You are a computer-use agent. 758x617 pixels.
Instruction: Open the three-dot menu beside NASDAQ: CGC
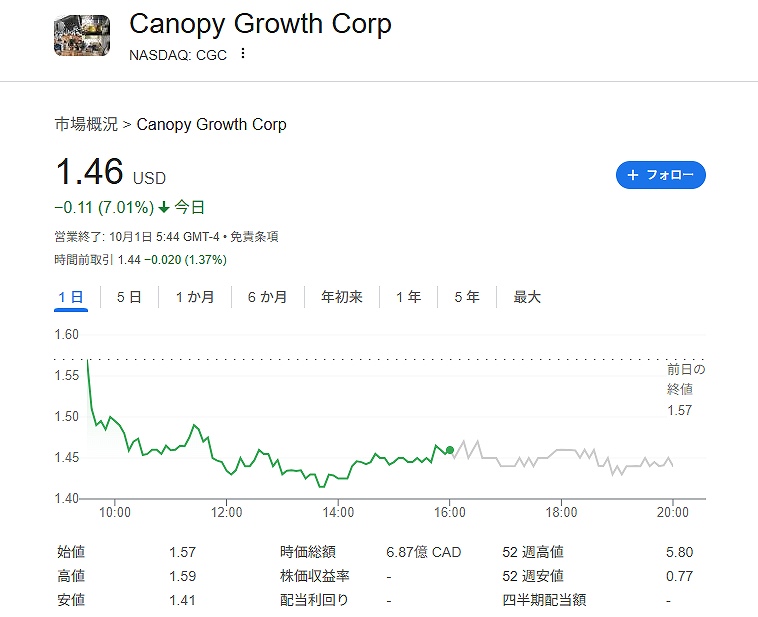tap(242, 53)
